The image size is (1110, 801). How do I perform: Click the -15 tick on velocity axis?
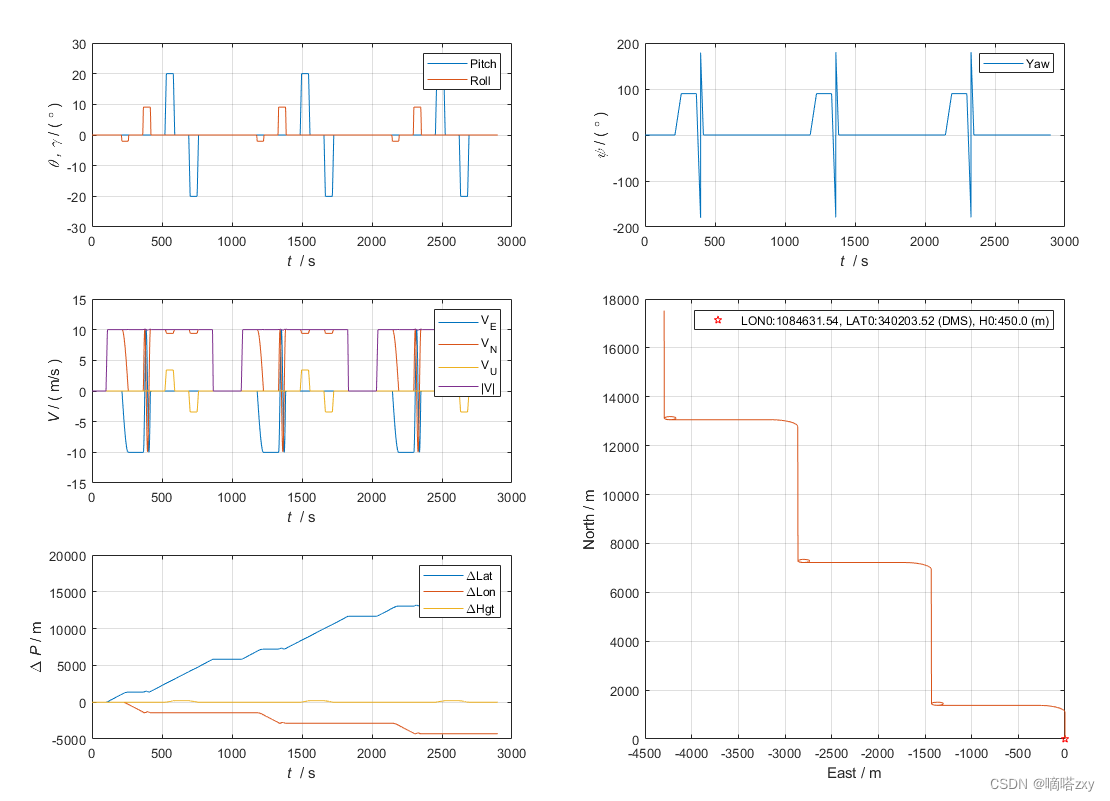click(x=76, y=485)
